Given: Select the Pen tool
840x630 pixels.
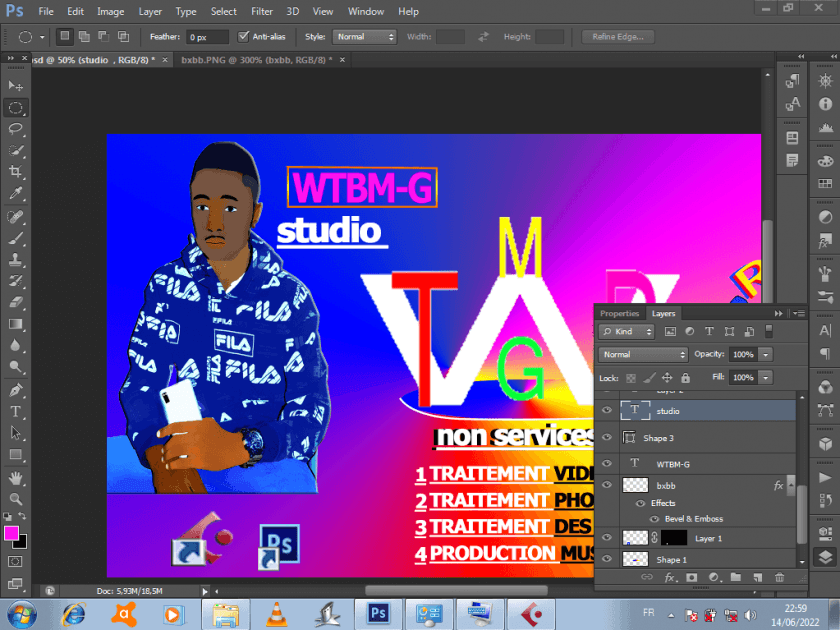Looking at the screenshot, I should (x=16, y=390).
